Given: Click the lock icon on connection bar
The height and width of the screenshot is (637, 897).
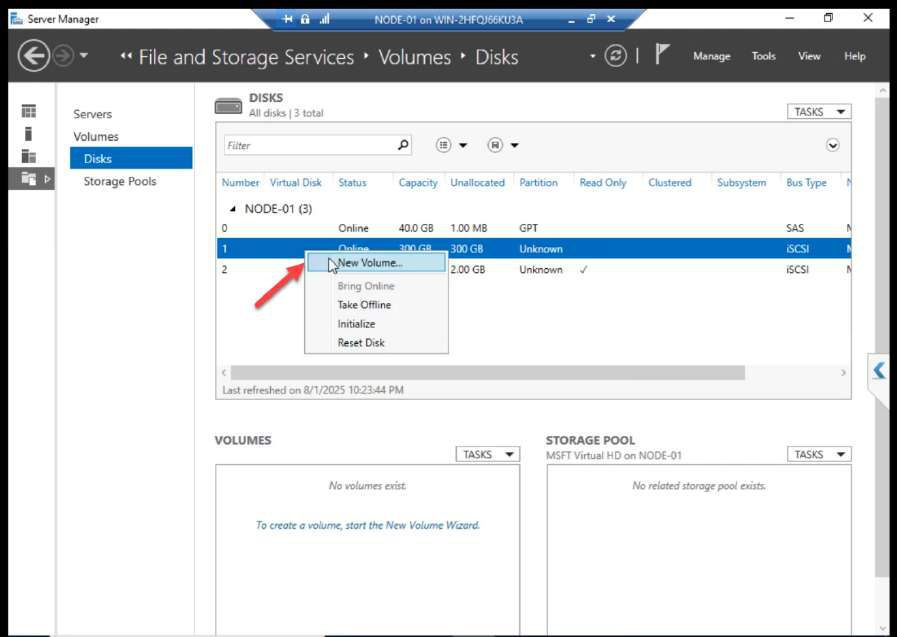Looking at the screenshot, I should 305,19.
